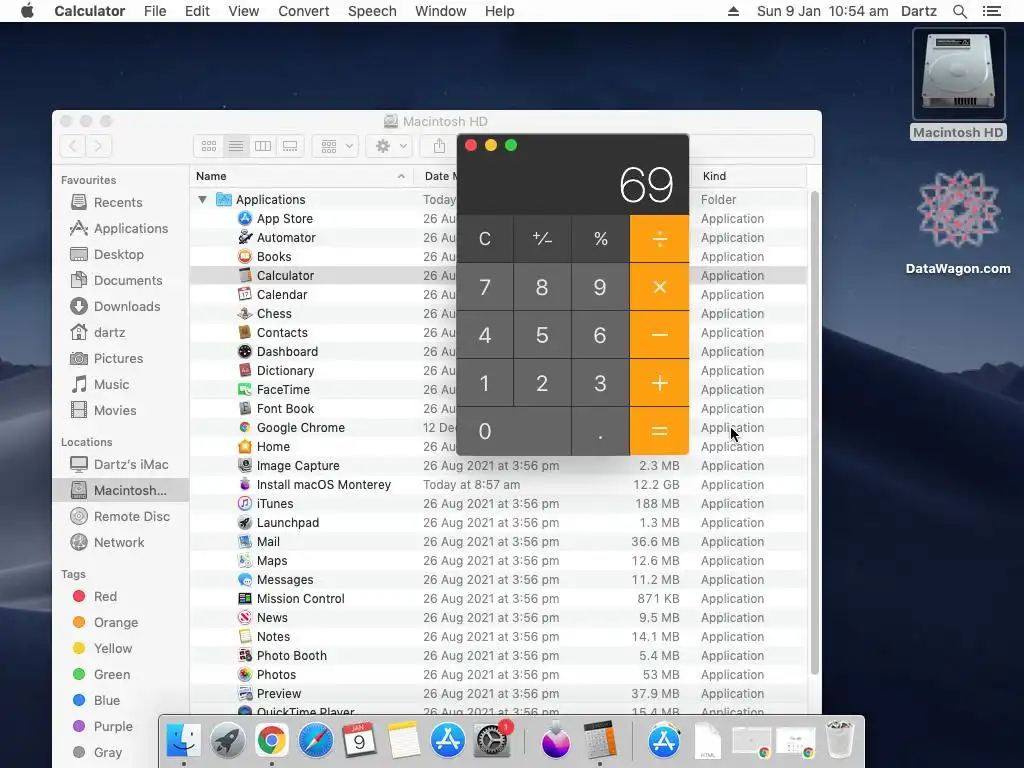Click the date and time in menu bar

[x=822, y=11]
